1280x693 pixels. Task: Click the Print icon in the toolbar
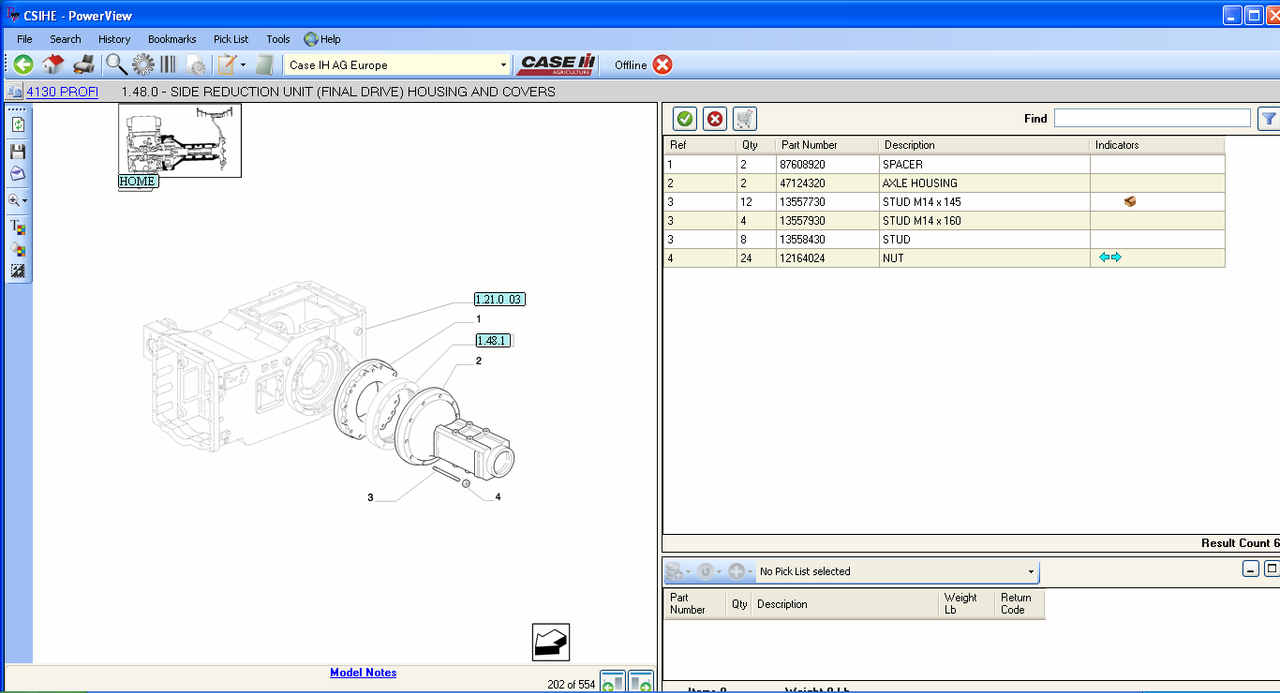coord(84,65)
